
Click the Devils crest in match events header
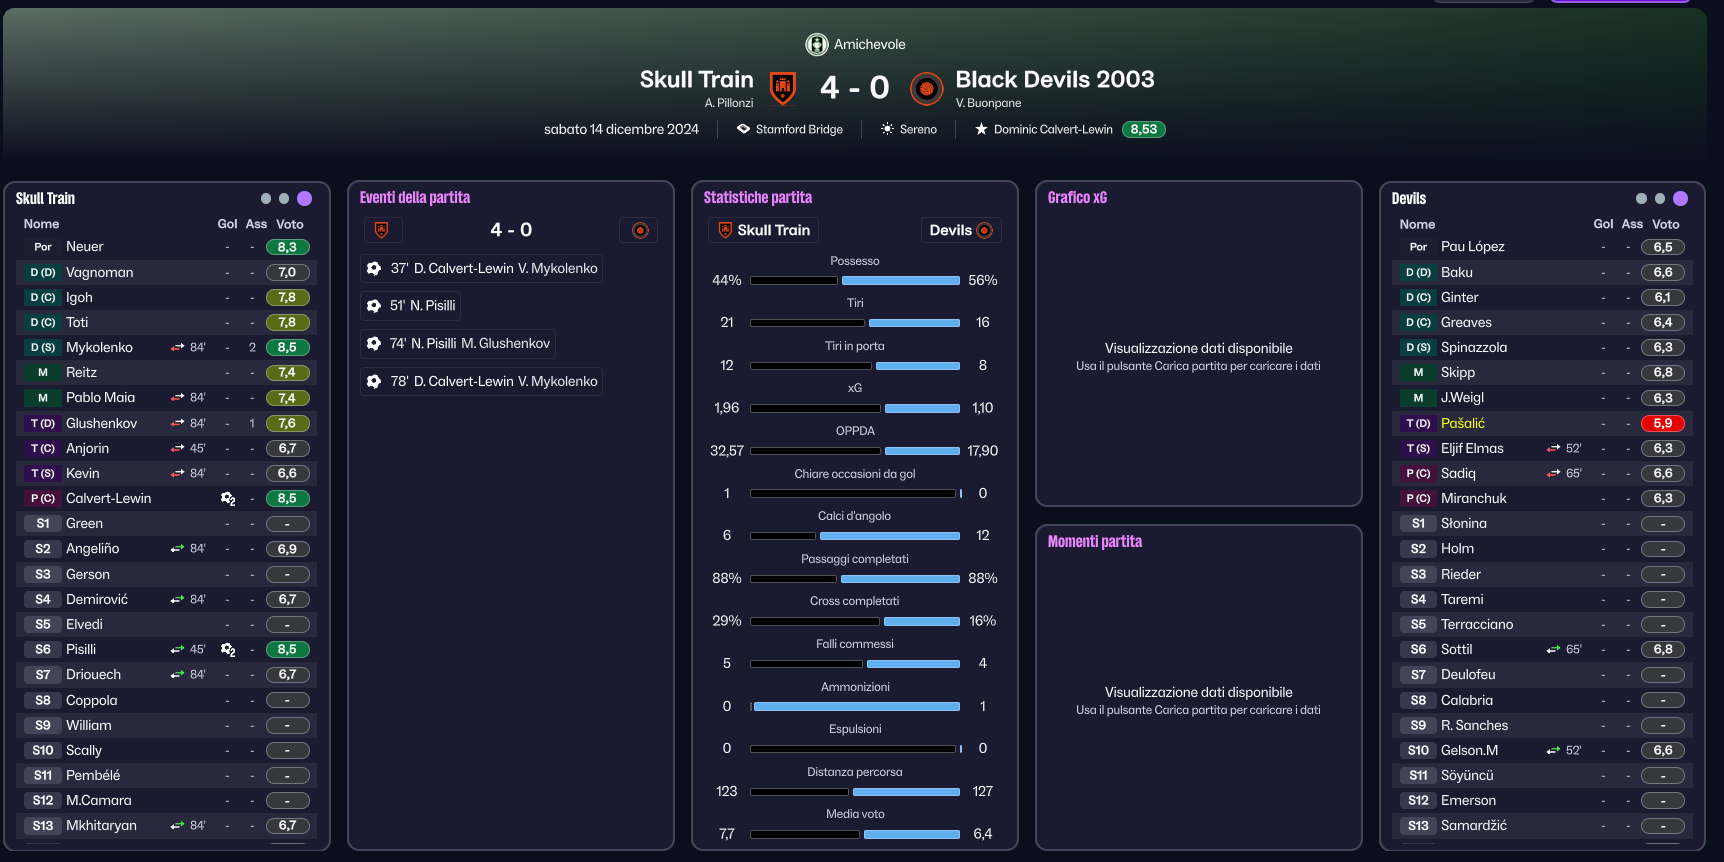click(640, 231)
